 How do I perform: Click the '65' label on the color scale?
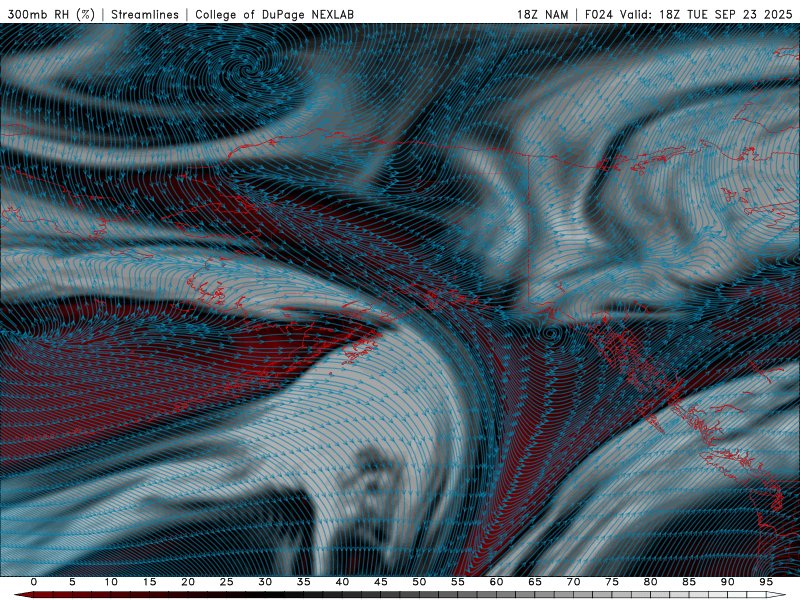point(535,582)
